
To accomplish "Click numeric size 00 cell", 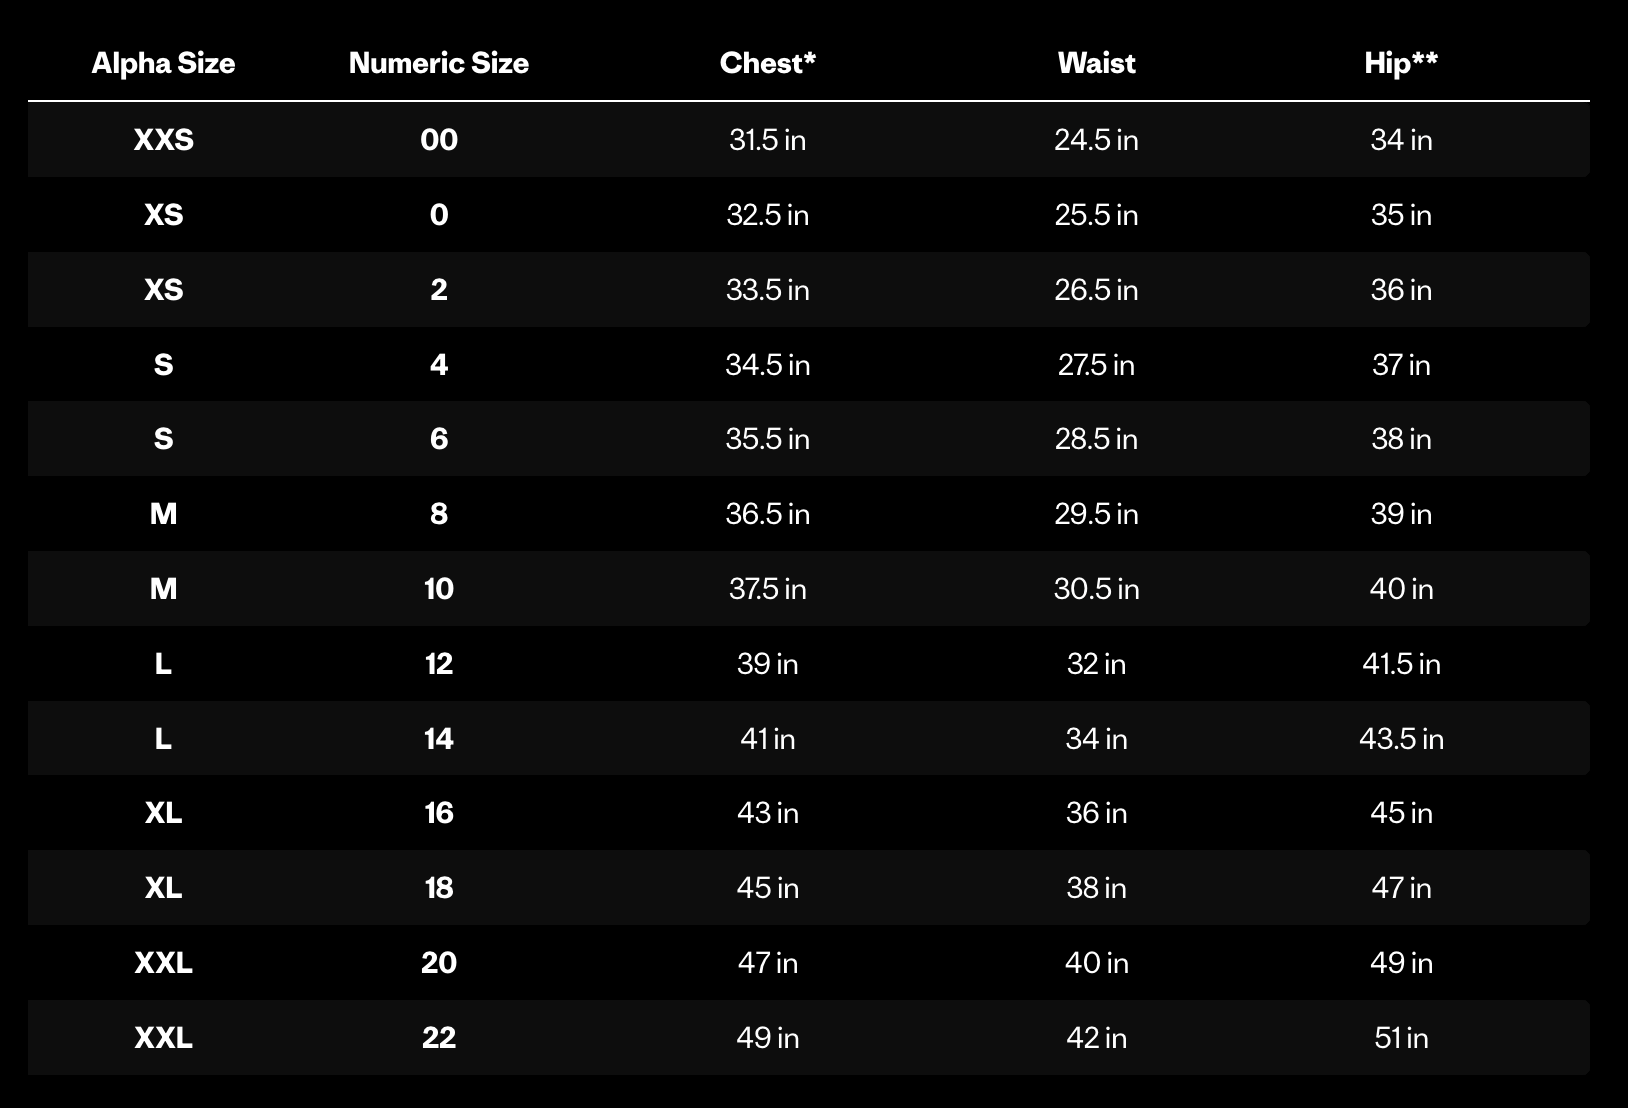I will [x=439, y=140].
